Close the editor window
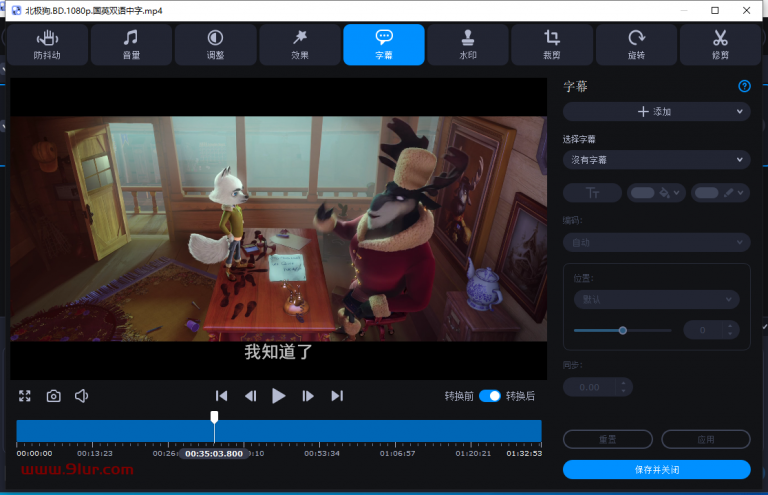 click(x=746, y=10)
